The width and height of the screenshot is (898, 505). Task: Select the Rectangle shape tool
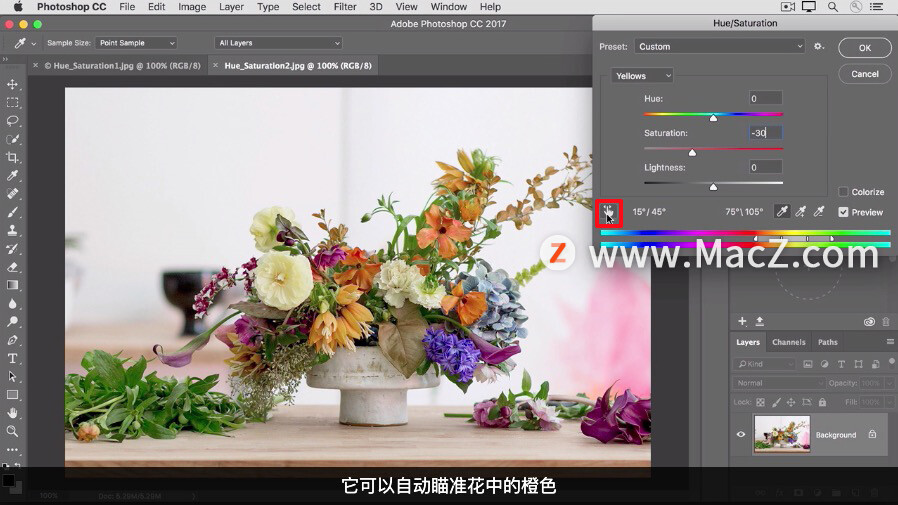coord(12,395)
